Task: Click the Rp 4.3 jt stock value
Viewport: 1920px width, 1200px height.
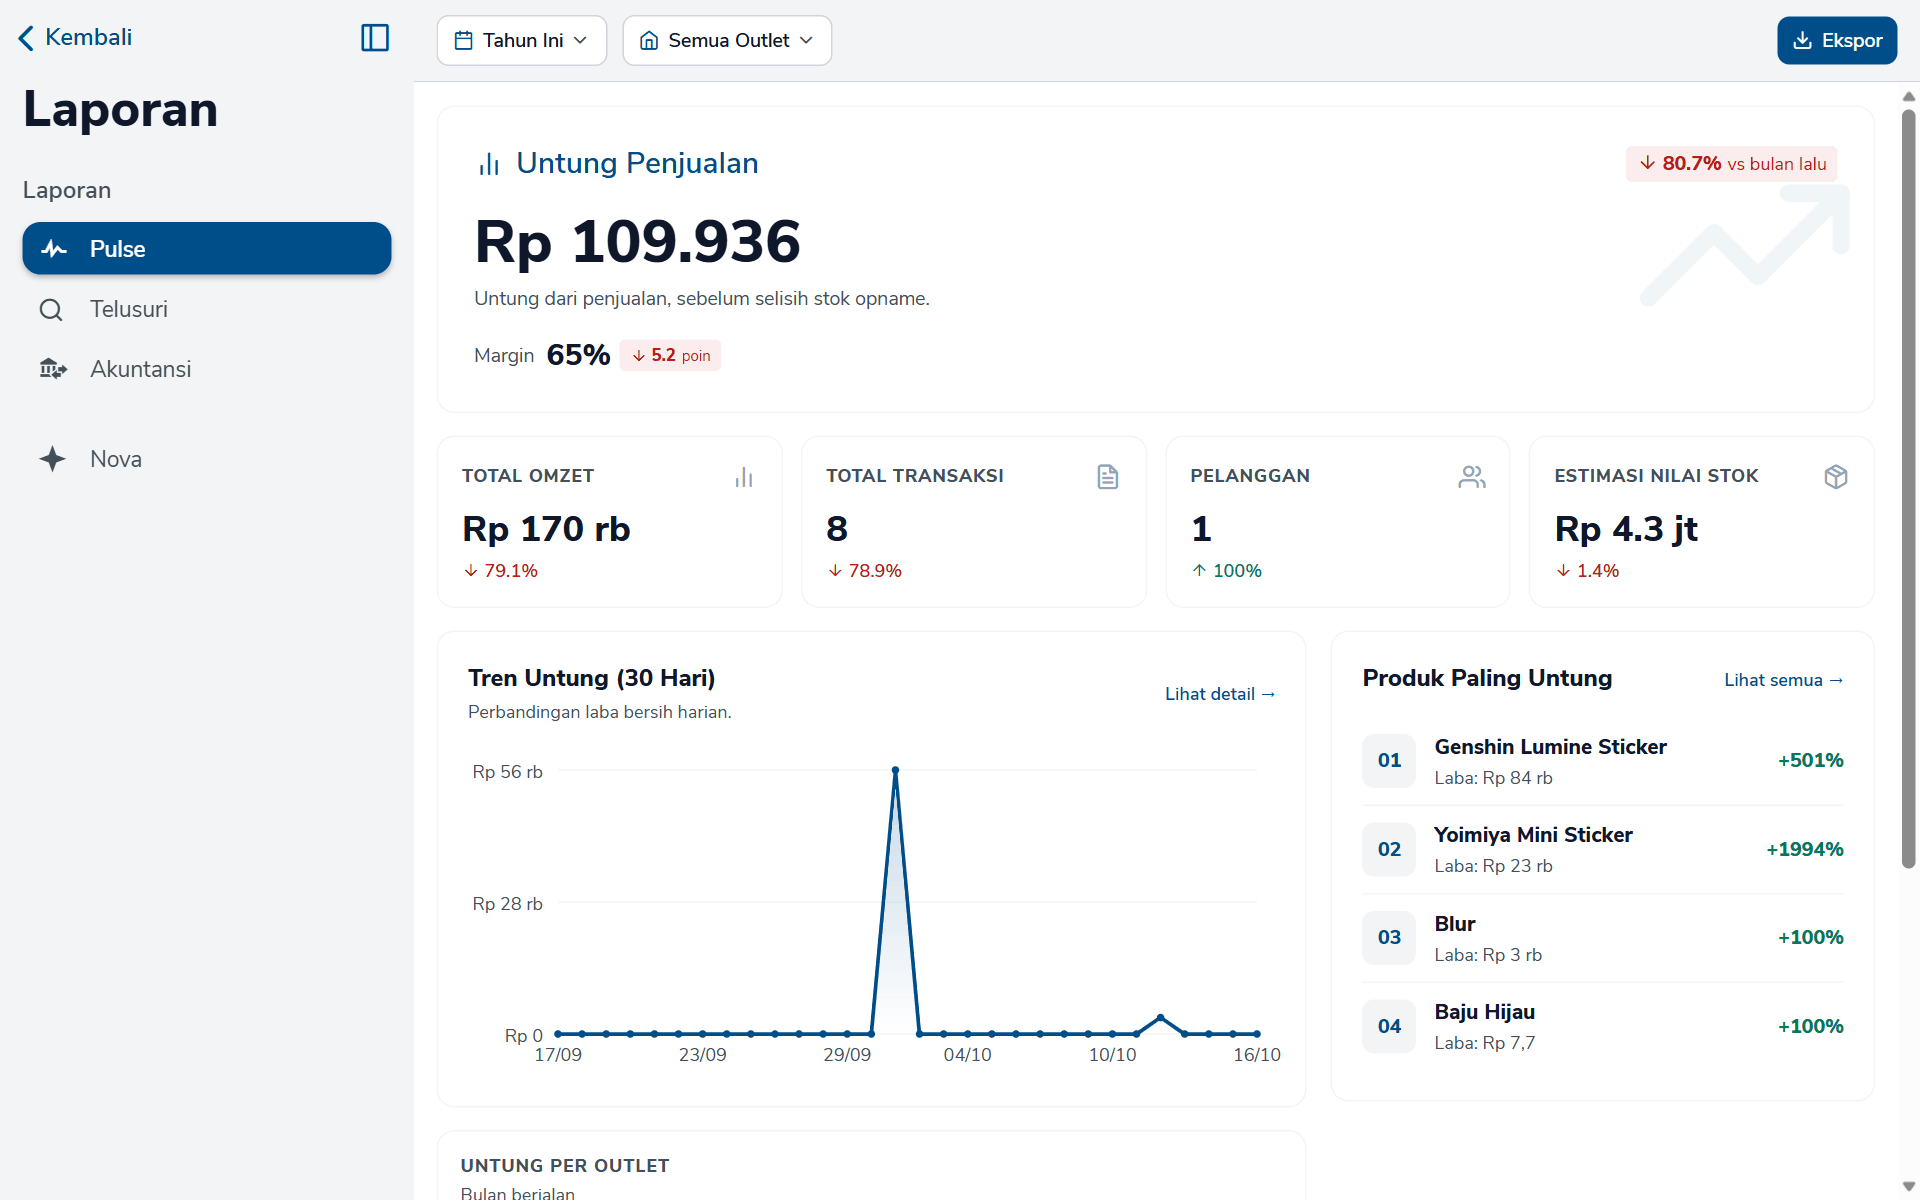Action: (x=1626, y=529)
